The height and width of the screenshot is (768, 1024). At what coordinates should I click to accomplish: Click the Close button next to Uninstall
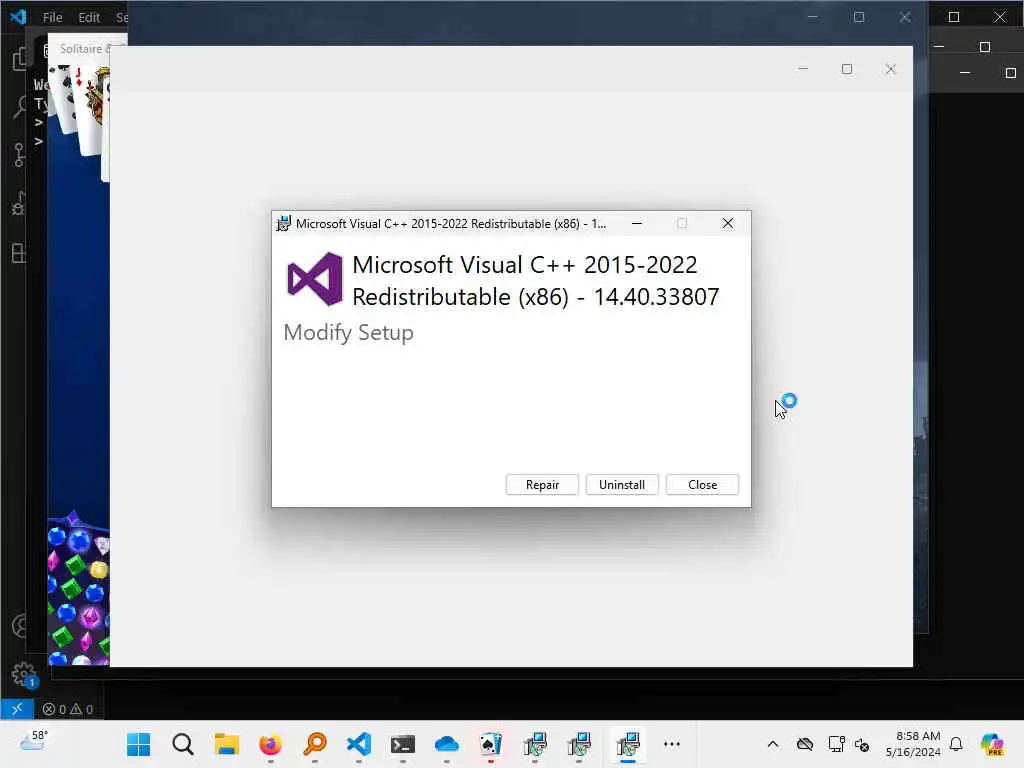pos(702,485)
